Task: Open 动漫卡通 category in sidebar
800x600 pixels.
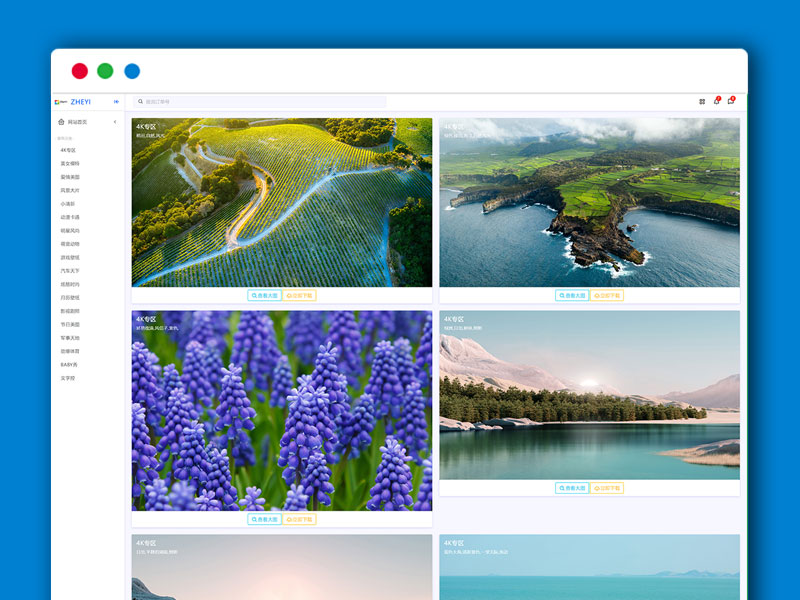Action: pyautogui.click(x=70, y=217)
